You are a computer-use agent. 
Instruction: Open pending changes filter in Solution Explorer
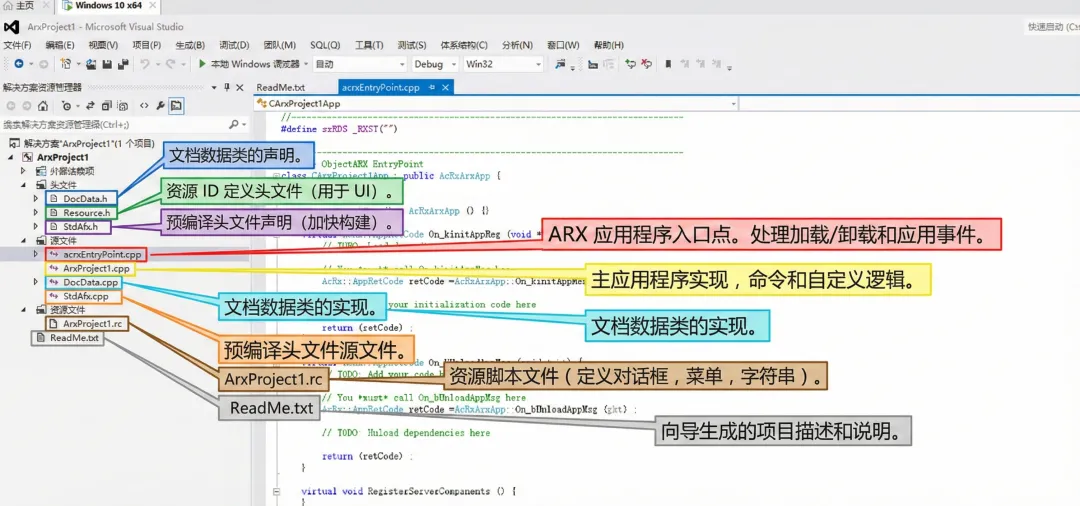(67, 106)
